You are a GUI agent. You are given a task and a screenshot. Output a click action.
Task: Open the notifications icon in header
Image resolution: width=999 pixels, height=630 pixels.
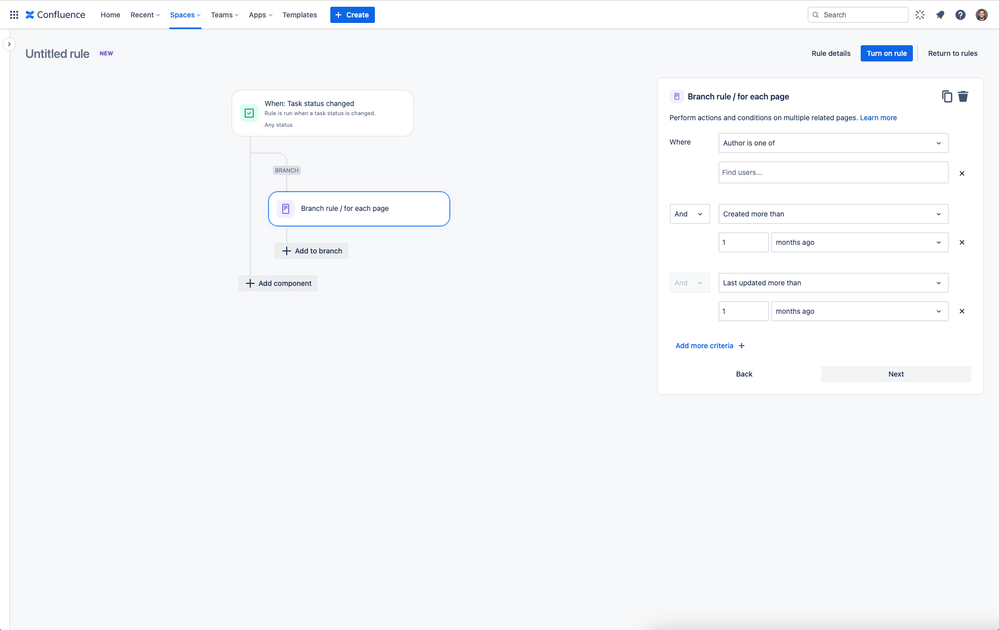[x=940, y=15]
